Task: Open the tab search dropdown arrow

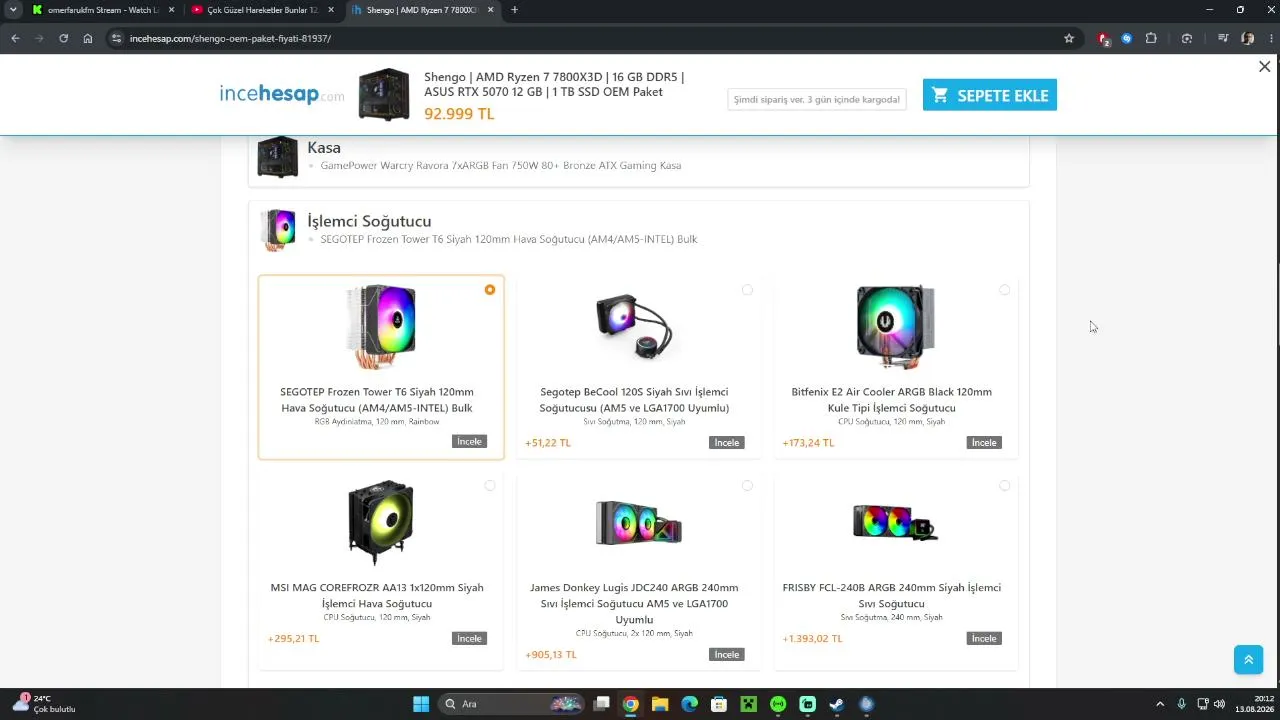Action: 13,10
